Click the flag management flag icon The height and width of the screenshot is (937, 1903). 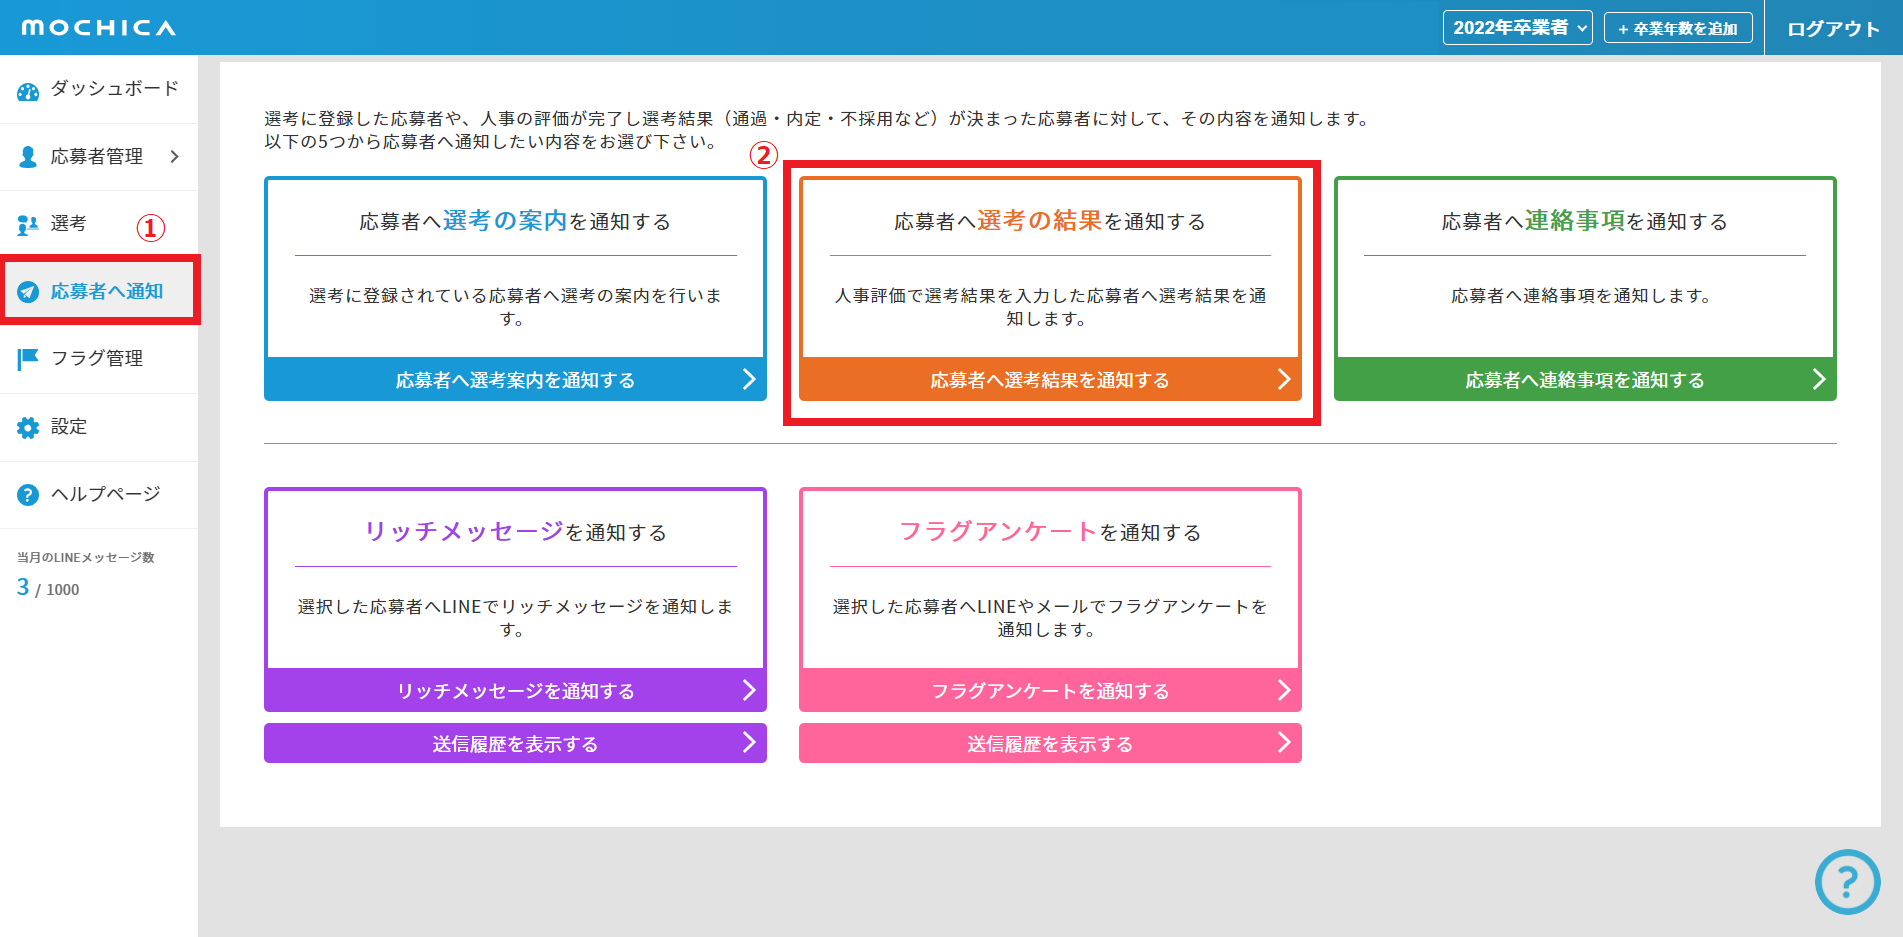[28, 359]
